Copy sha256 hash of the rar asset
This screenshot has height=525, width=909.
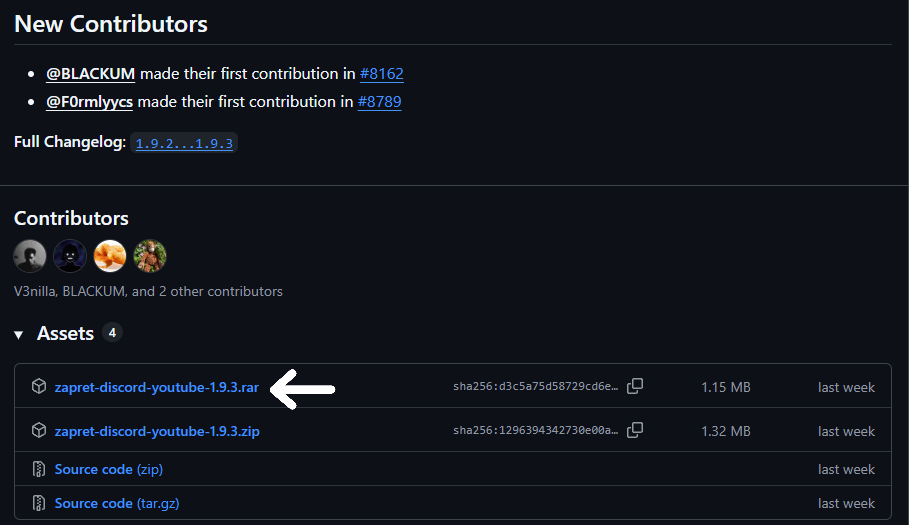pos(635,386)
